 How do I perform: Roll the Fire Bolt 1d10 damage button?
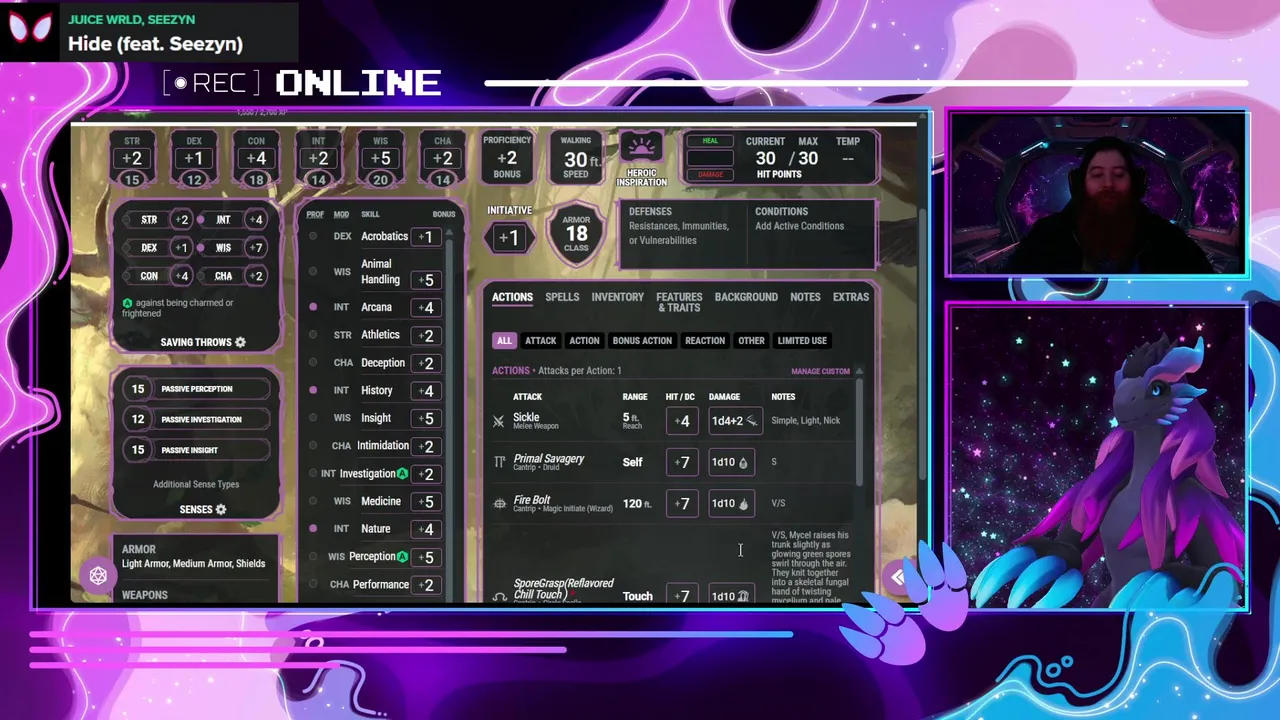[x=730, y=504]
